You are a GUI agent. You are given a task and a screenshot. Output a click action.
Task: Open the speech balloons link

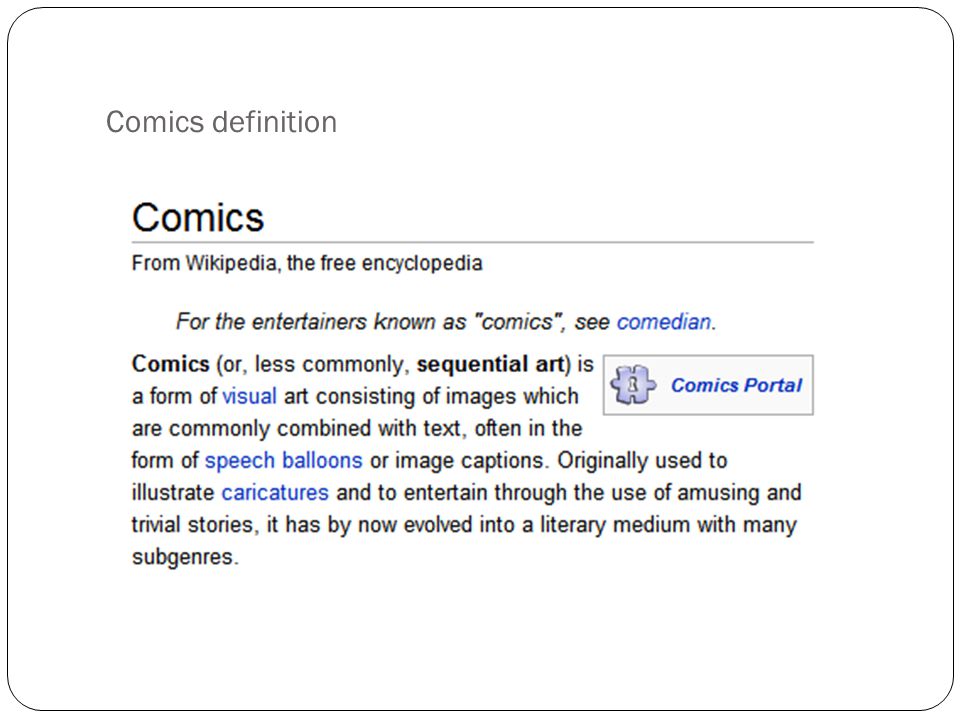tap(283, 460)
